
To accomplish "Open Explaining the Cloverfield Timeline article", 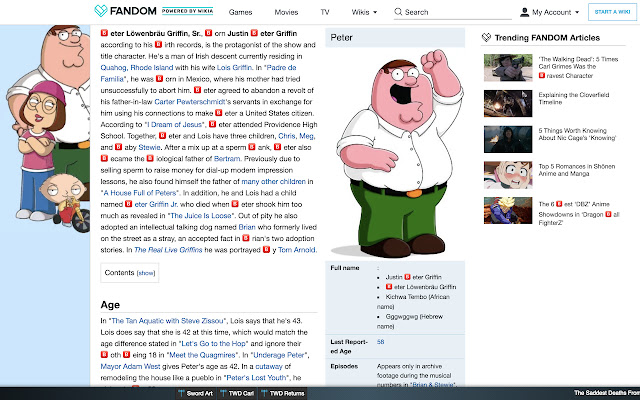I will [573, 98].
